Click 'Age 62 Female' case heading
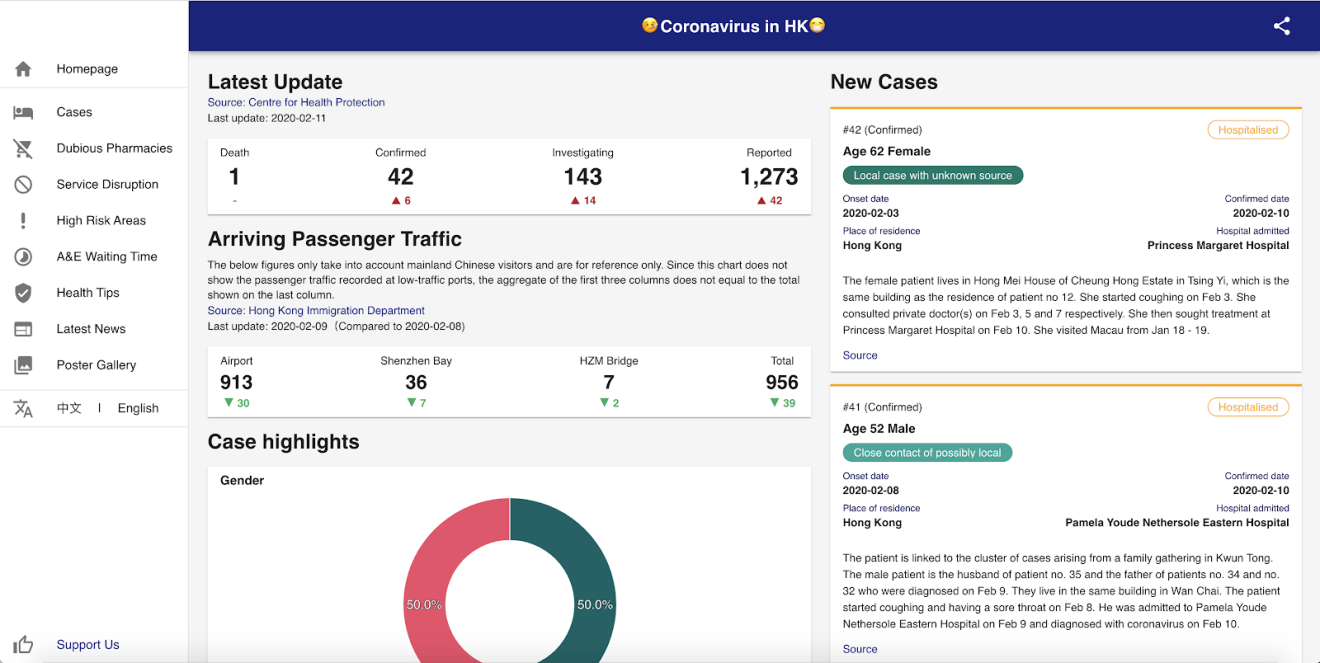Image resolution: width=1320 pixels, height=663 pixels. click(x=887, y=152)
